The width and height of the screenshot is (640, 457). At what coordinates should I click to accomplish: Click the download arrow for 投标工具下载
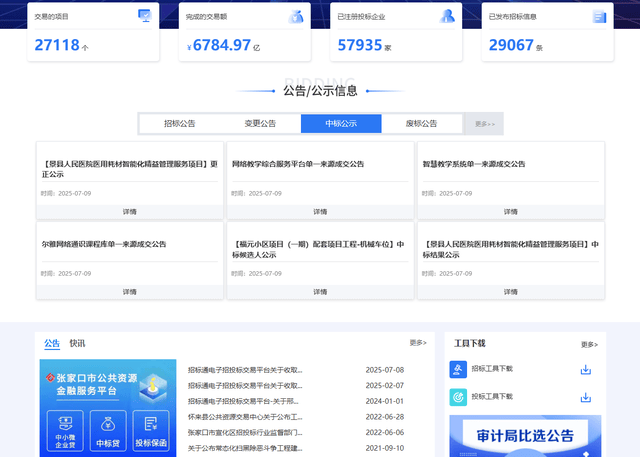click(586, 396)
